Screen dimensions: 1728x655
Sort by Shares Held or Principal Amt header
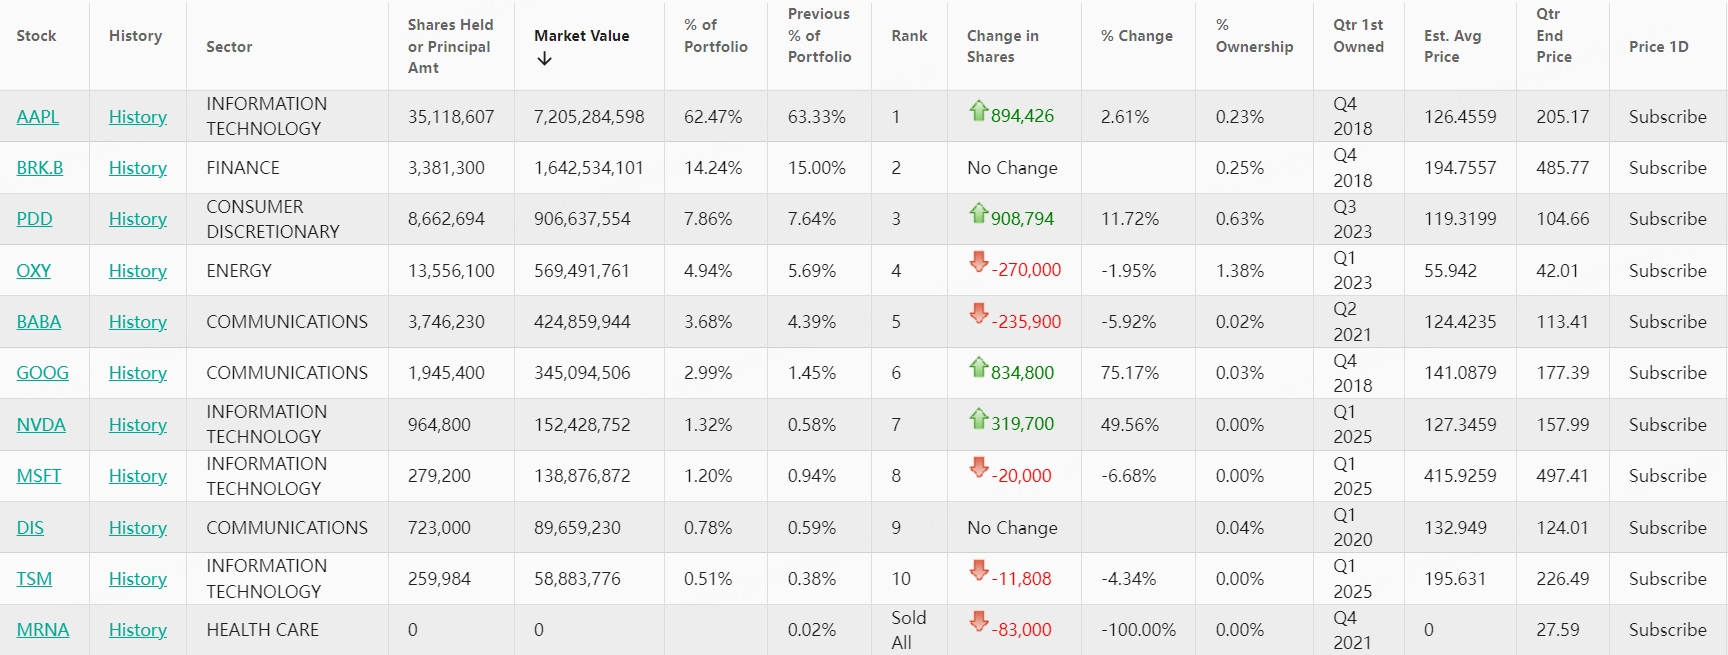point(450,46)
